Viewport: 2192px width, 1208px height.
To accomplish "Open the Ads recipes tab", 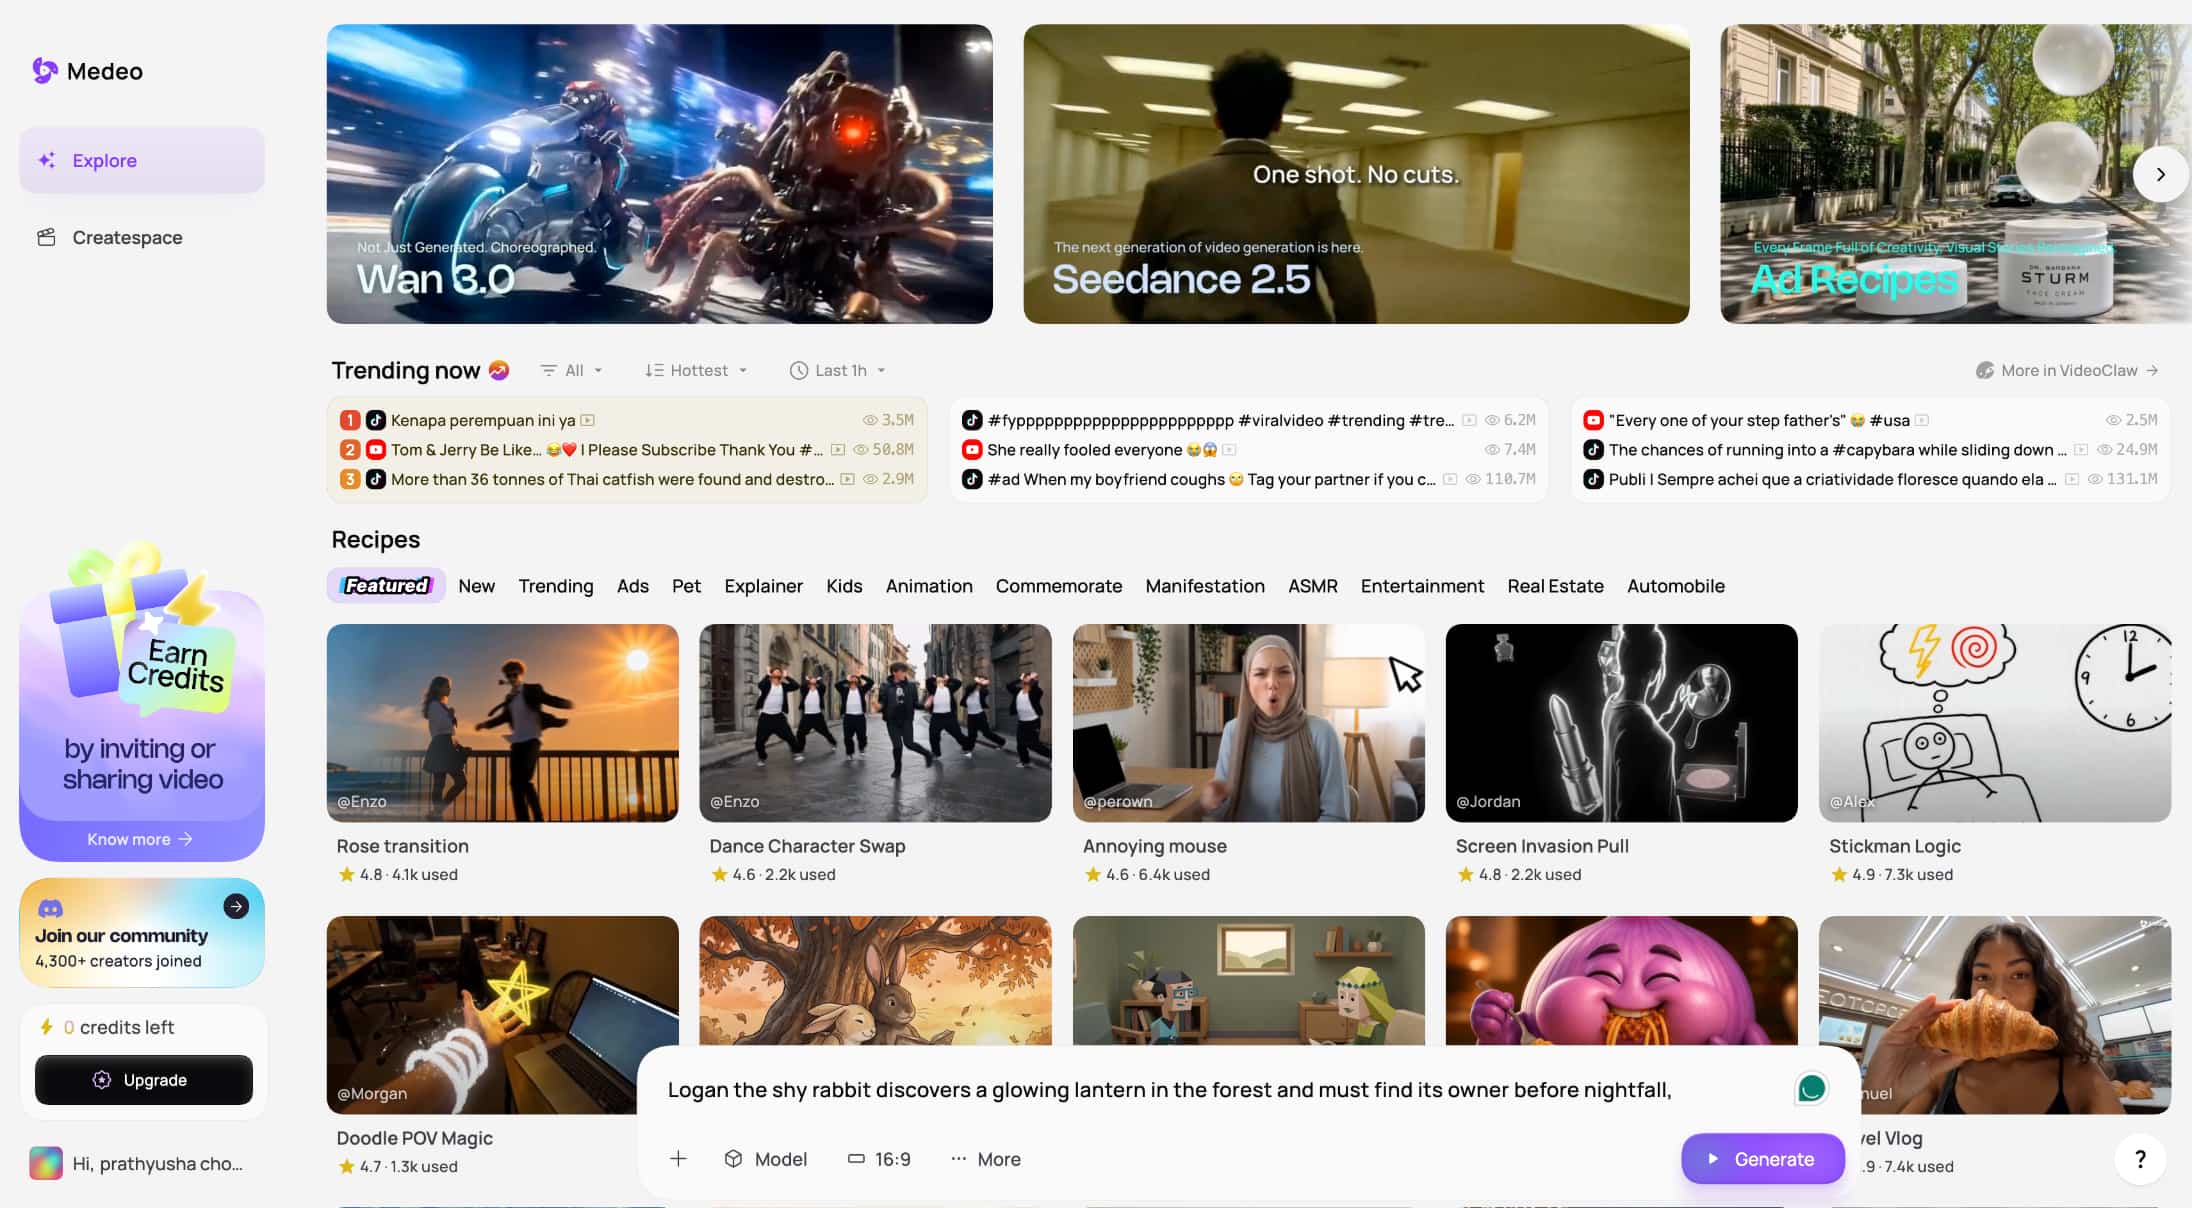I will (x=633, y=586).
